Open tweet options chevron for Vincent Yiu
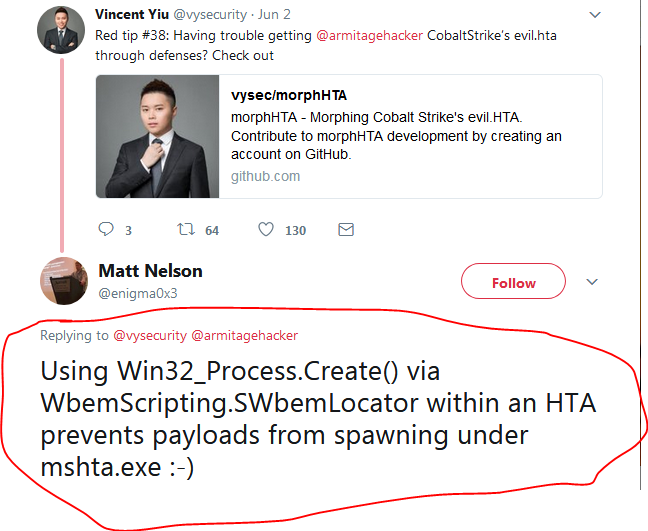Viewport: 648px width, 531px height. click(x=595, y=15)
